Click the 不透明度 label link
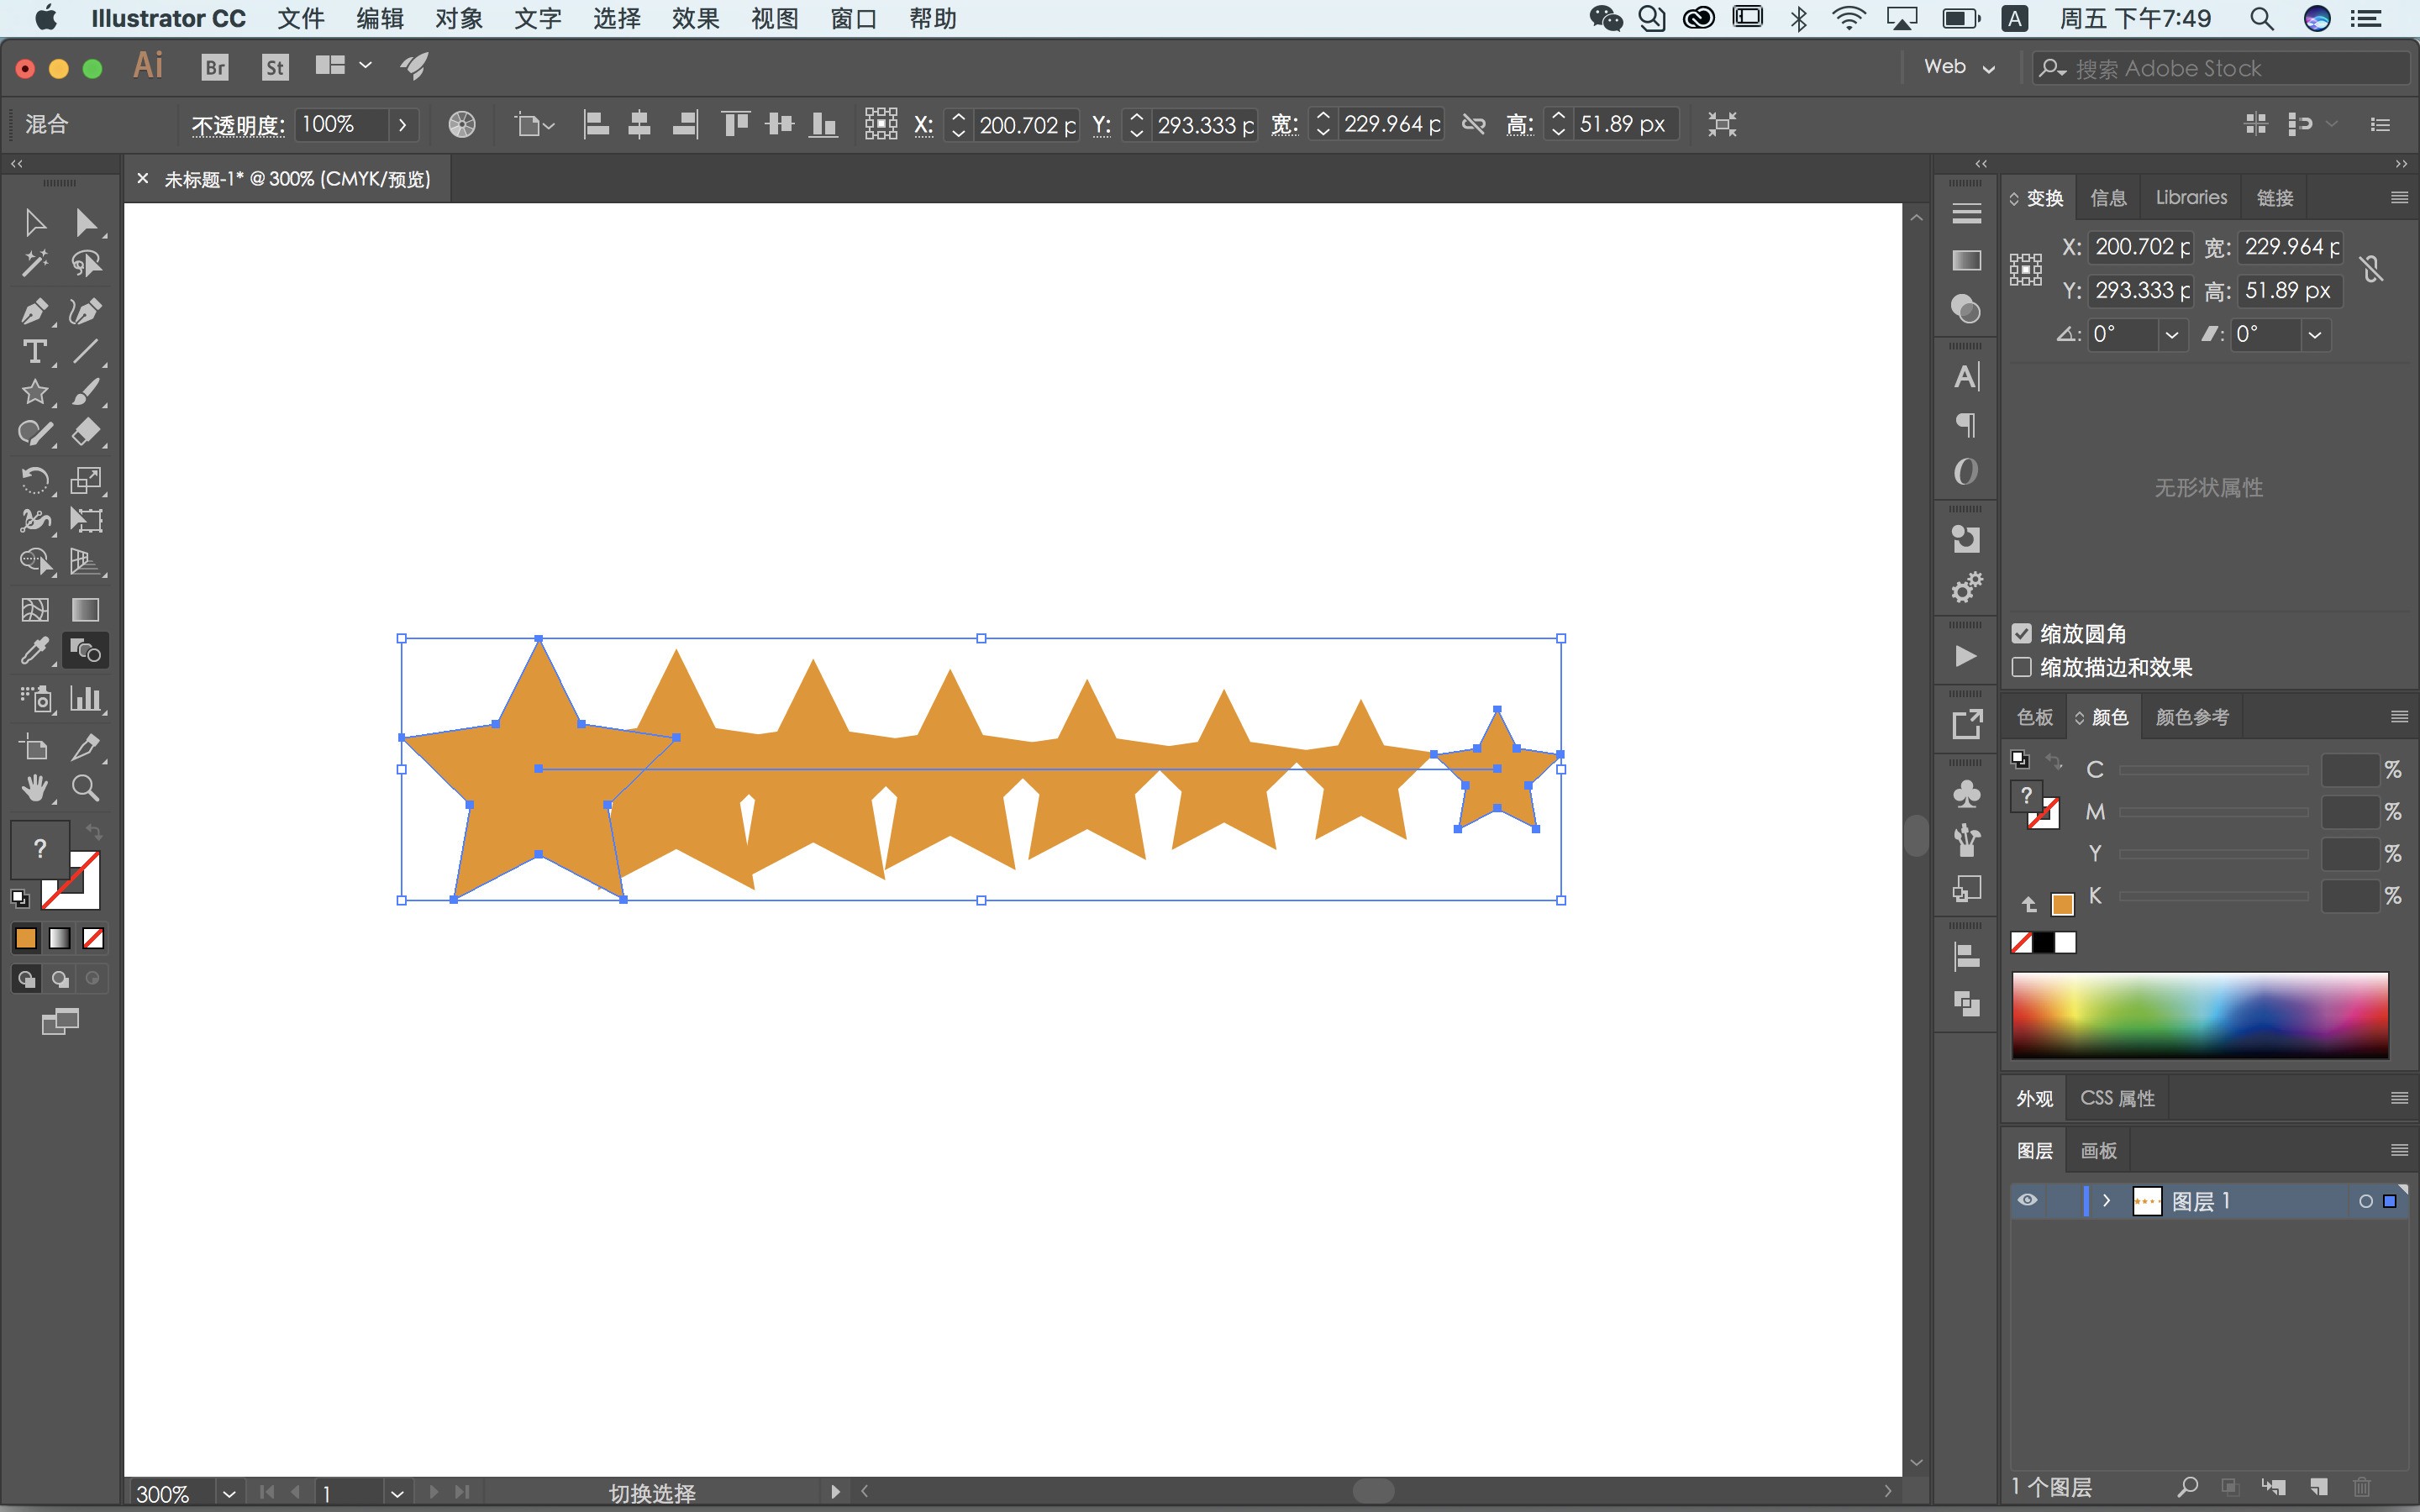 click(238, 125)
